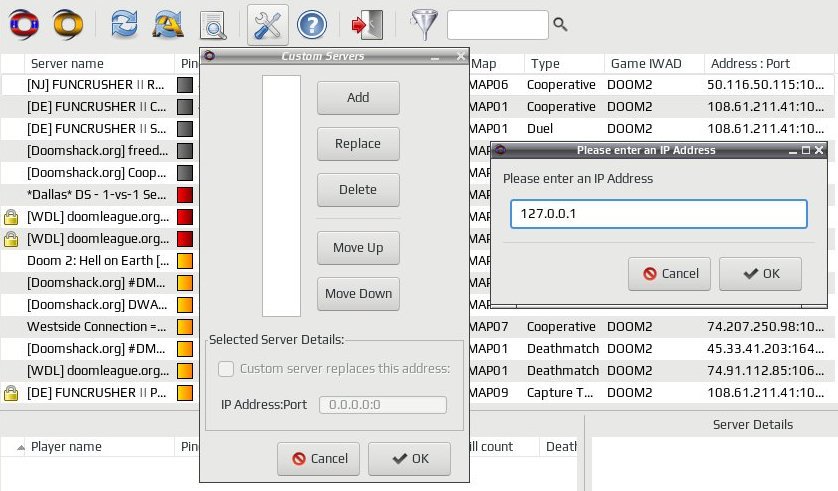
Task: Click the MAP09 map cell
Action: pyautogui.click(x=488, y=393)
